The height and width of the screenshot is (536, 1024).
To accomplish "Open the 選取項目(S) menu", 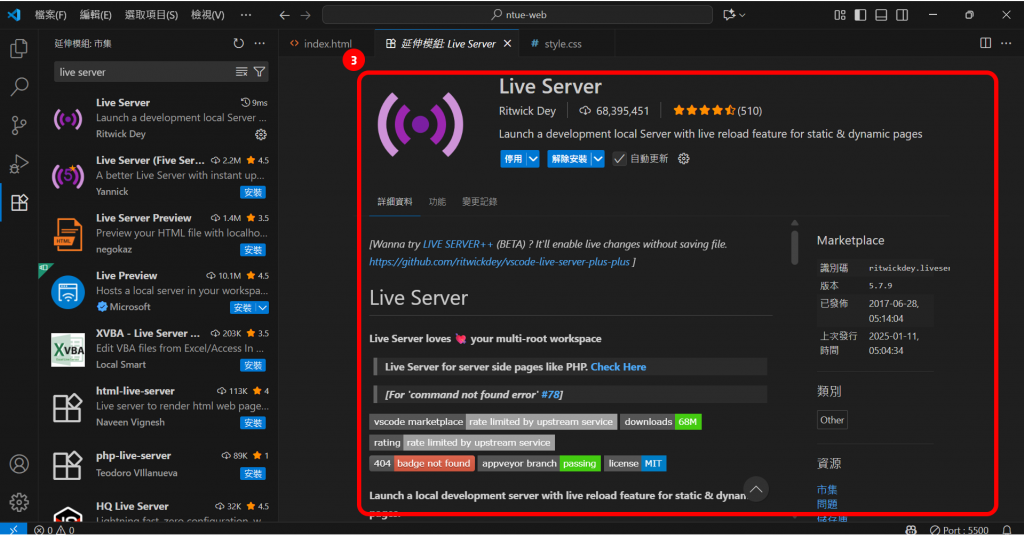I will (x=151, y=14).
